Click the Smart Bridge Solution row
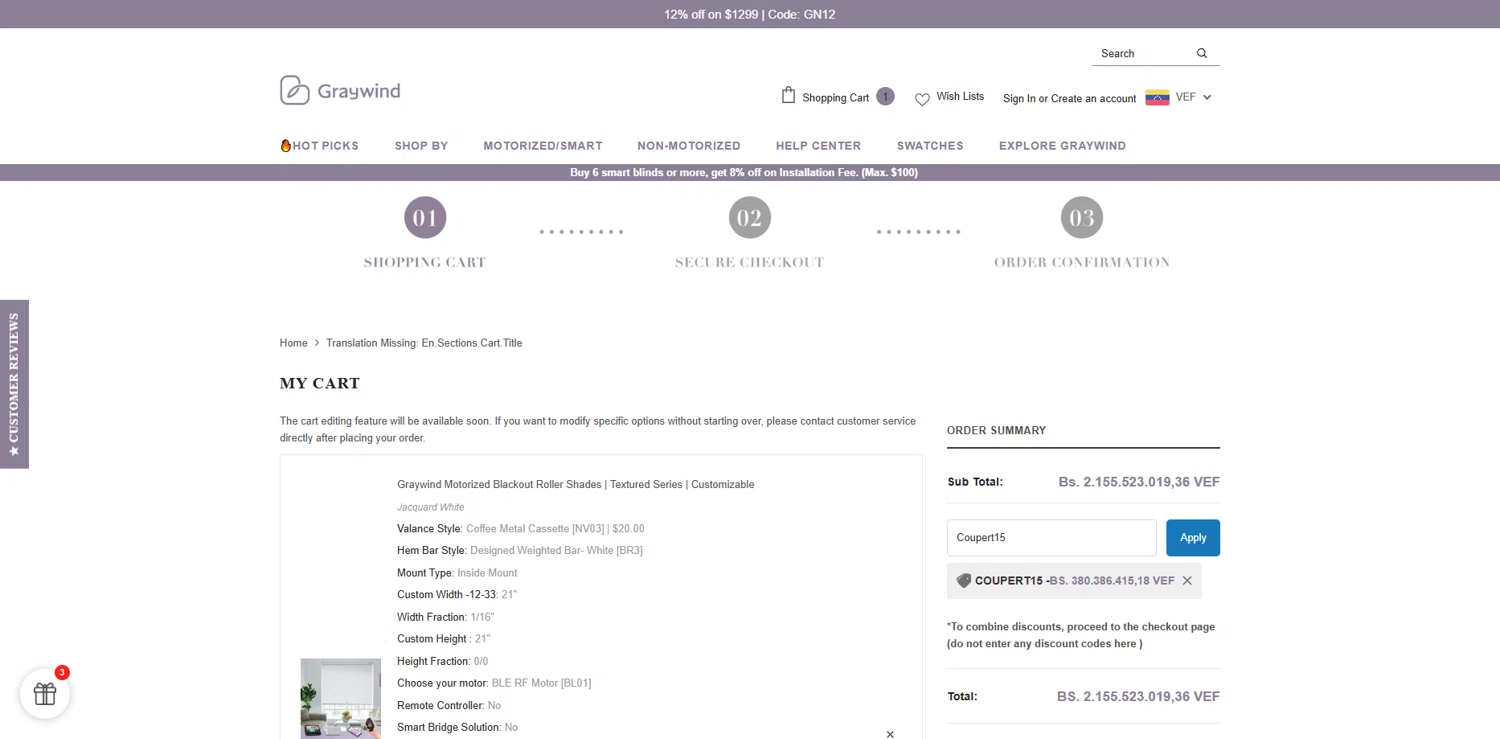 [x=457, y=728]
